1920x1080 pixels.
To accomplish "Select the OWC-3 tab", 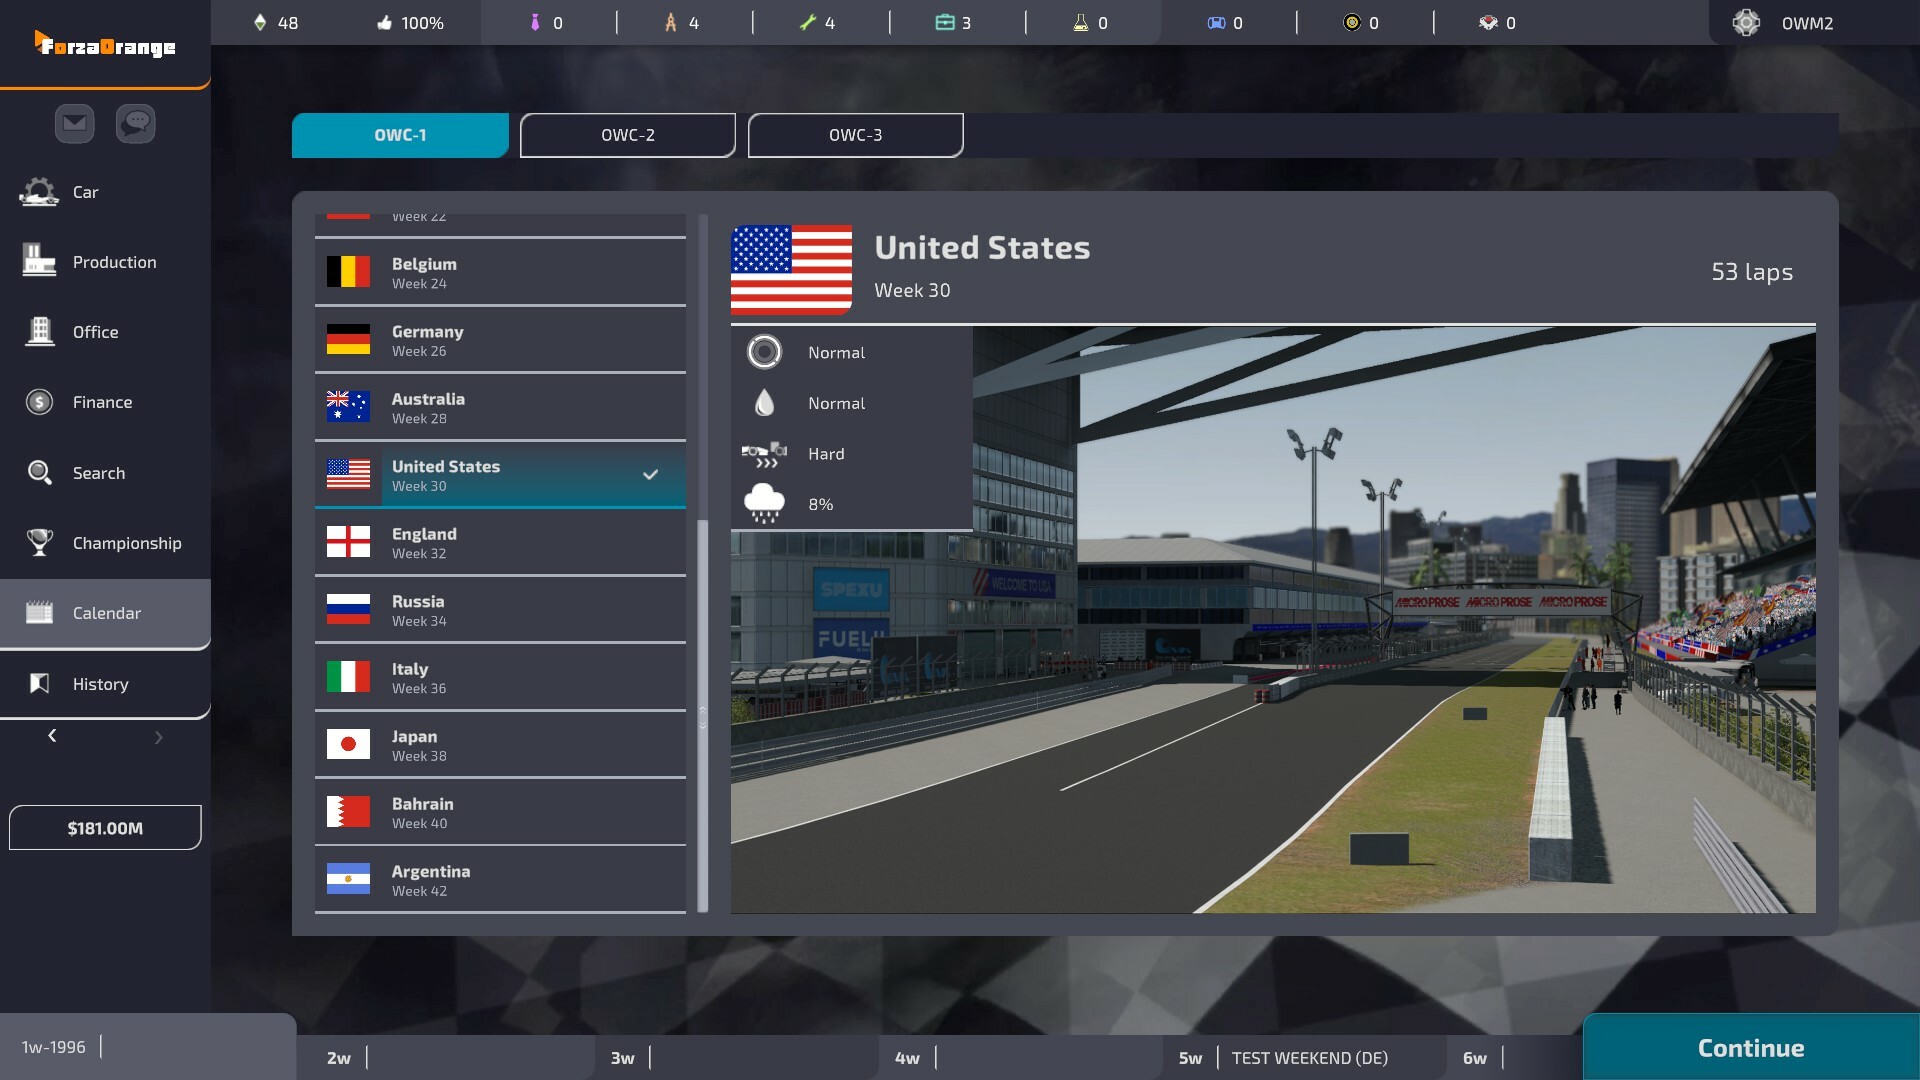I will (x=855, y=135).
